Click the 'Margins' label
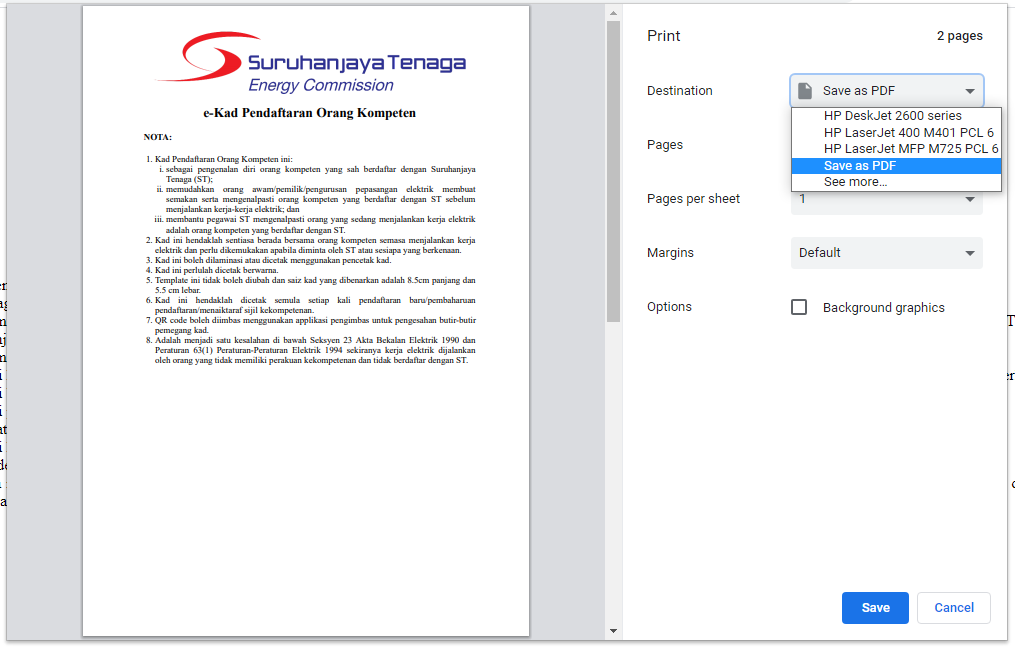This screenshot has height=648, width=1015. point(670,253)
